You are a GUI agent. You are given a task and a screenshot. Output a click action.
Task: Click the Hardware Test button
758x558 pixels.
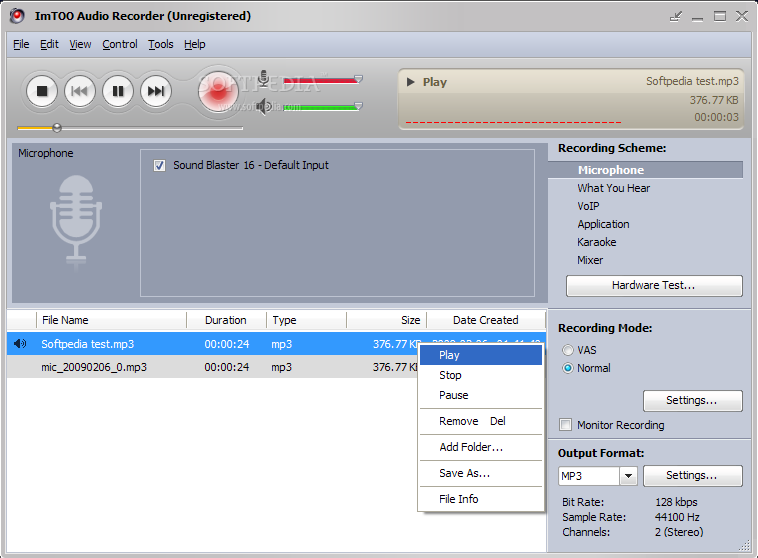[654, 285]
